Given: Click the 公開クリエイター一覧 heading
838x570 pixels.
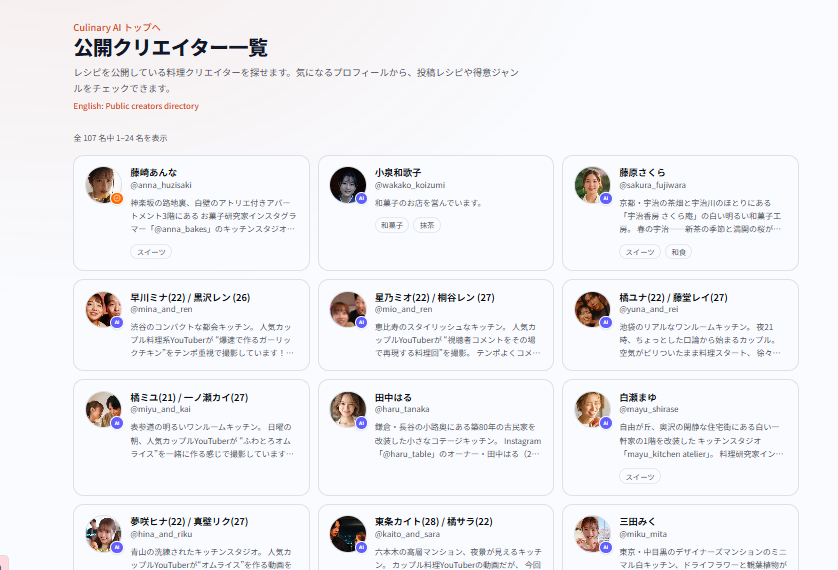Looking at the screenshot, I should (x=170, y=48).
